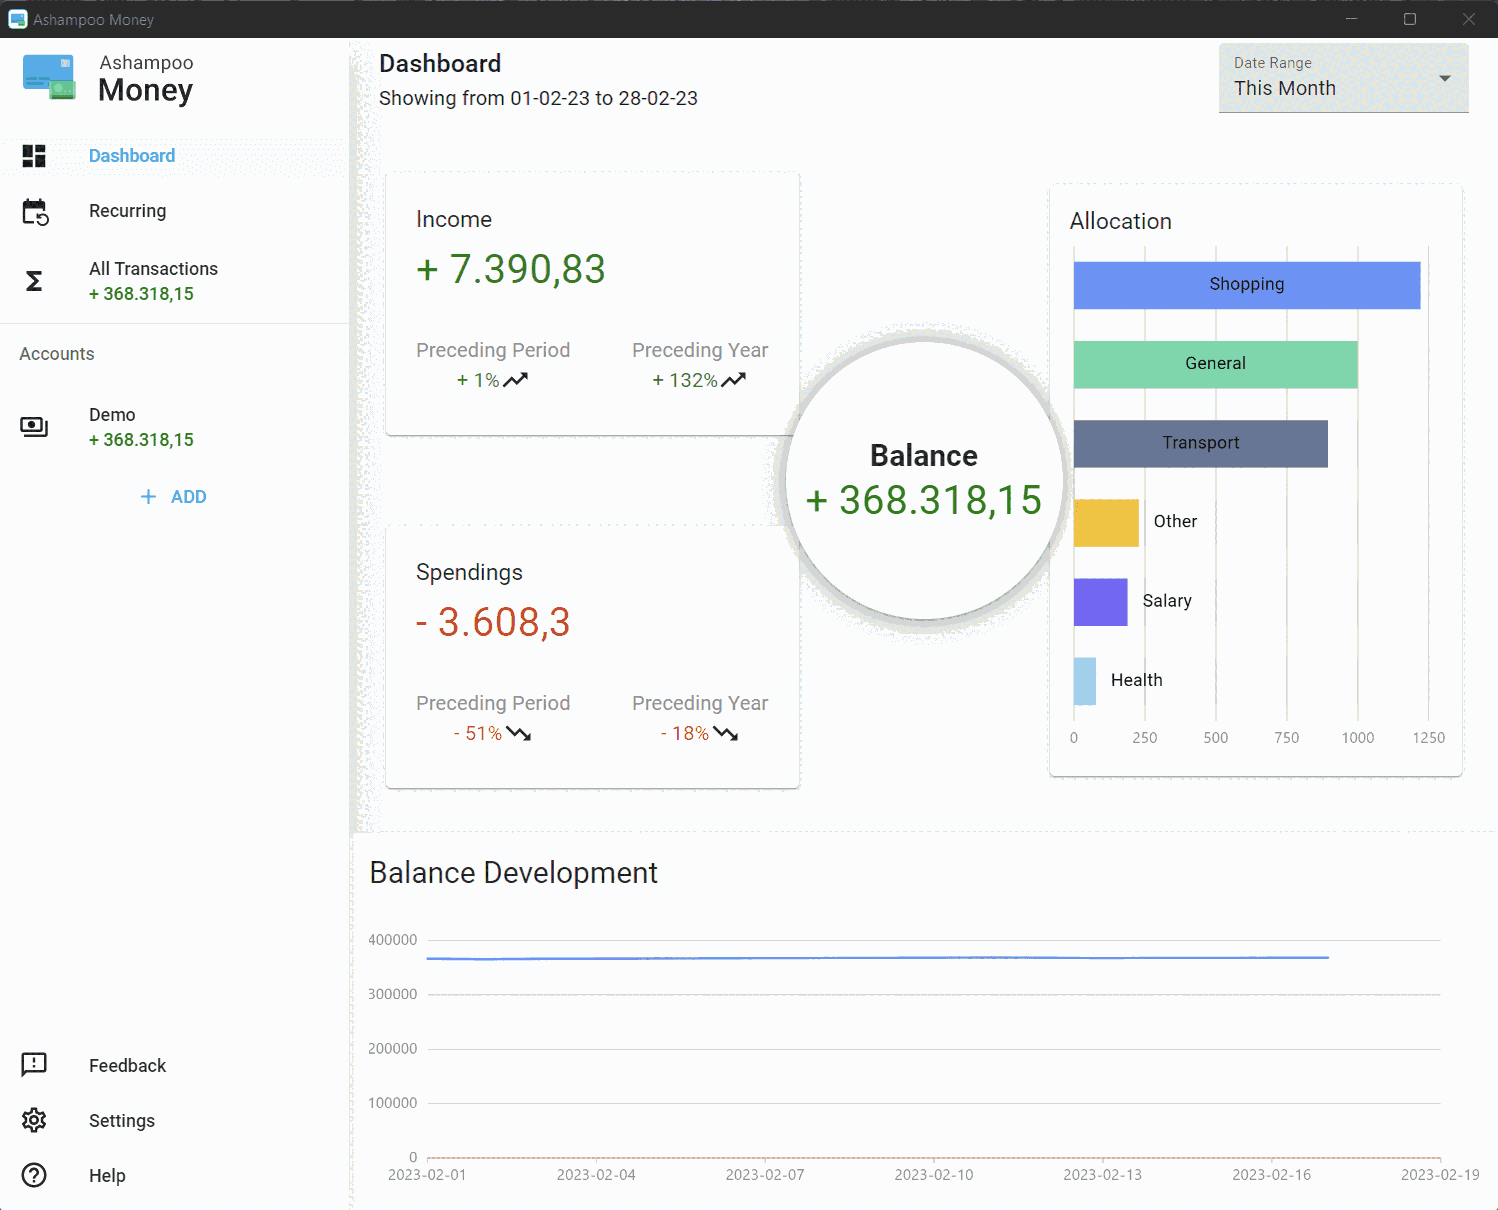Open Feedback via the speech bubble icon
Image resolution: width=1498 pixels, height=1210 pixels.
point(34,1065)
